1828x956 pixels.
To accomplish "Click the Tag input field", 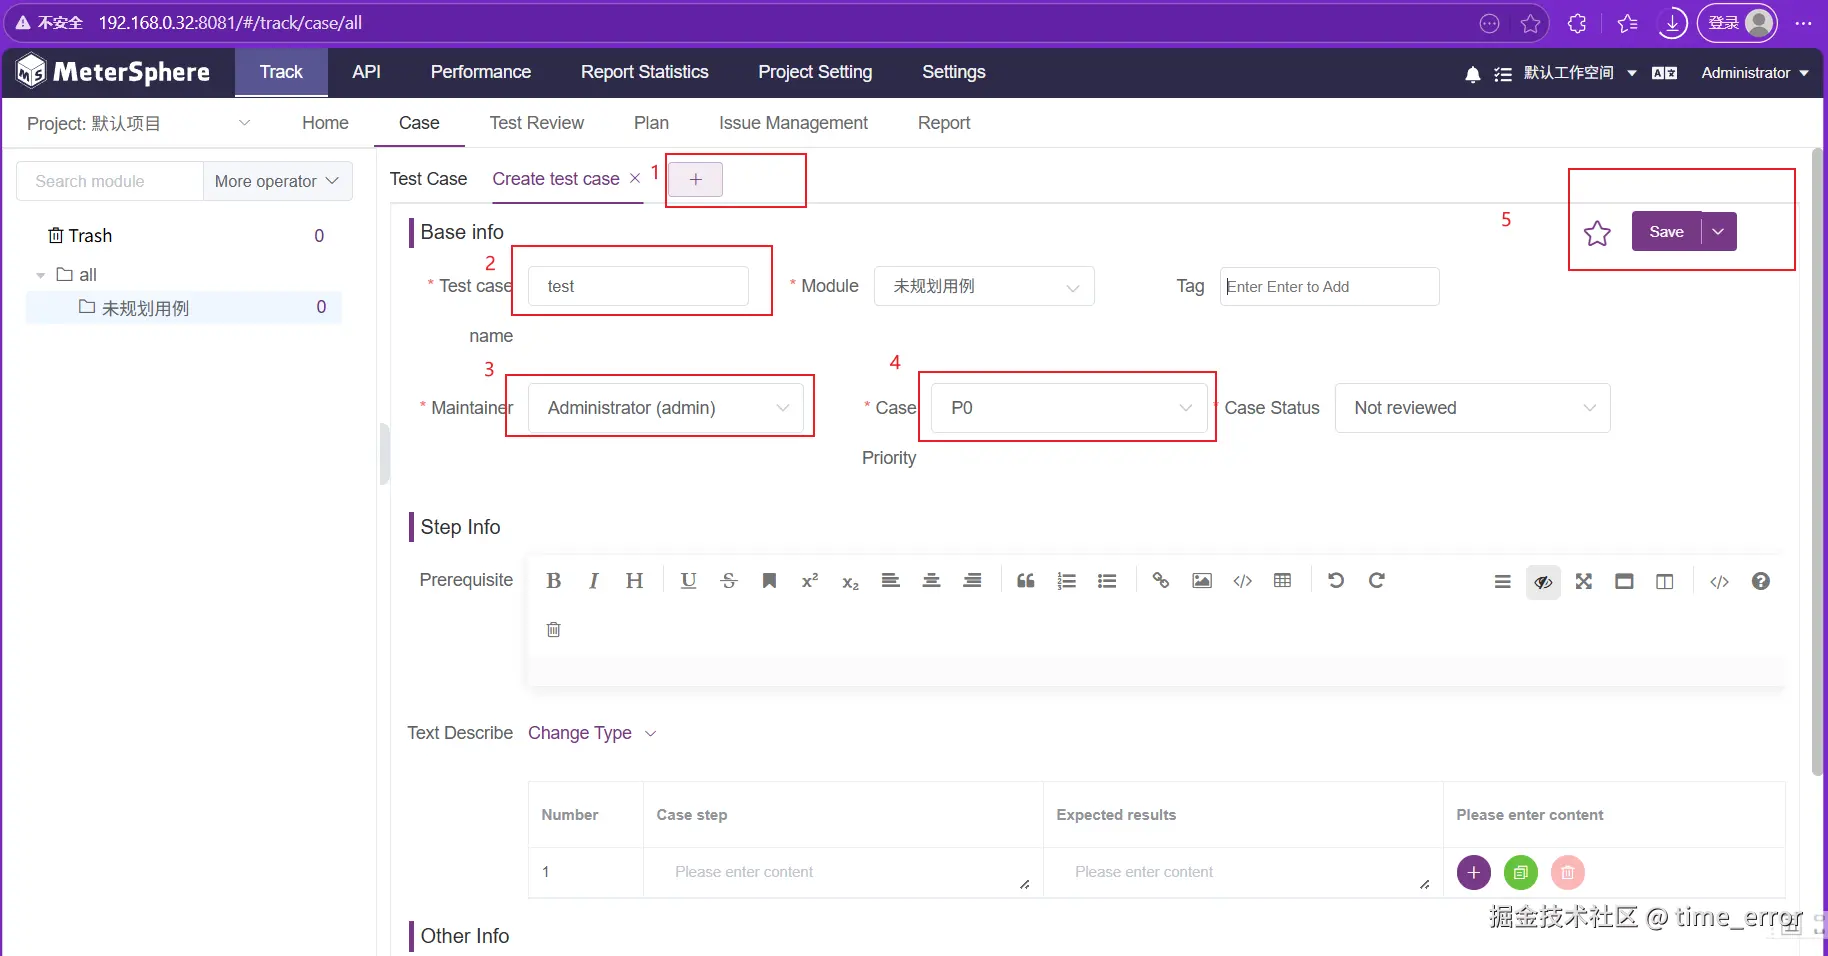I will point(1329,287).
